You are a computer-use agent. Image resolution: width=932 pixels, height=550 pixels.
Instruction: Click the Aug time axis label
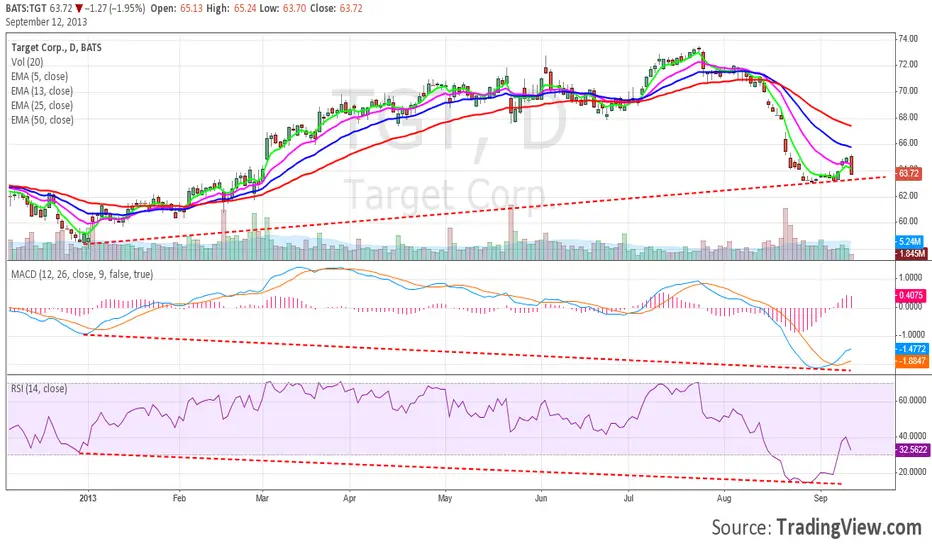[x=723, y=498]
